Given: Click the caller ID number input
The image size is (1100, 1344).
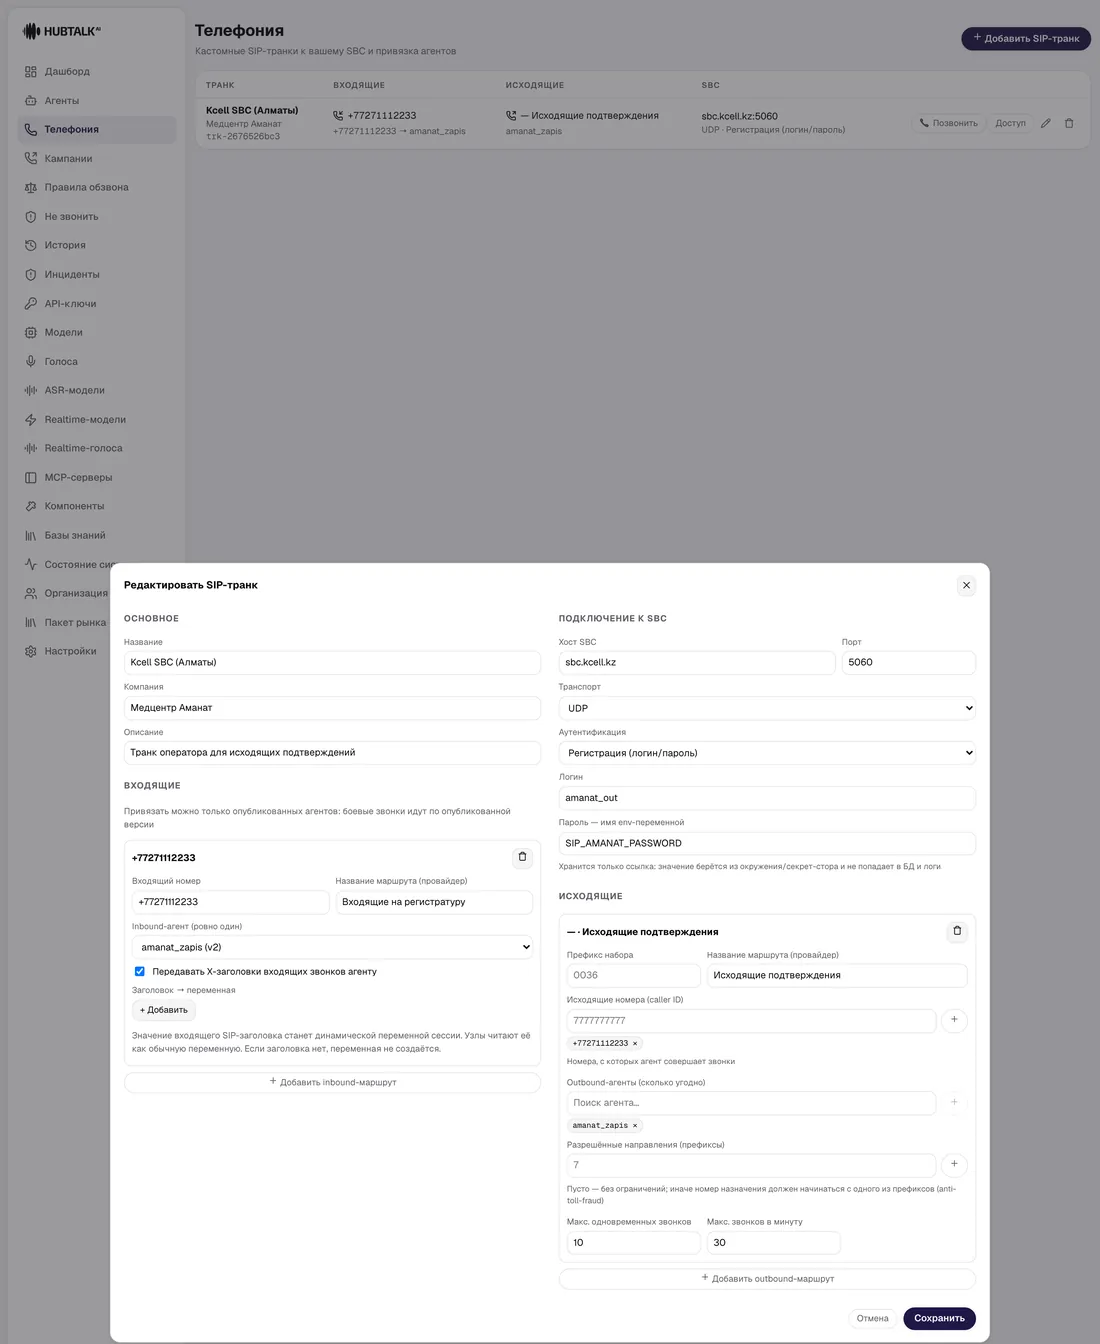Looking at the screenshot, I should tap(751, 1021).
